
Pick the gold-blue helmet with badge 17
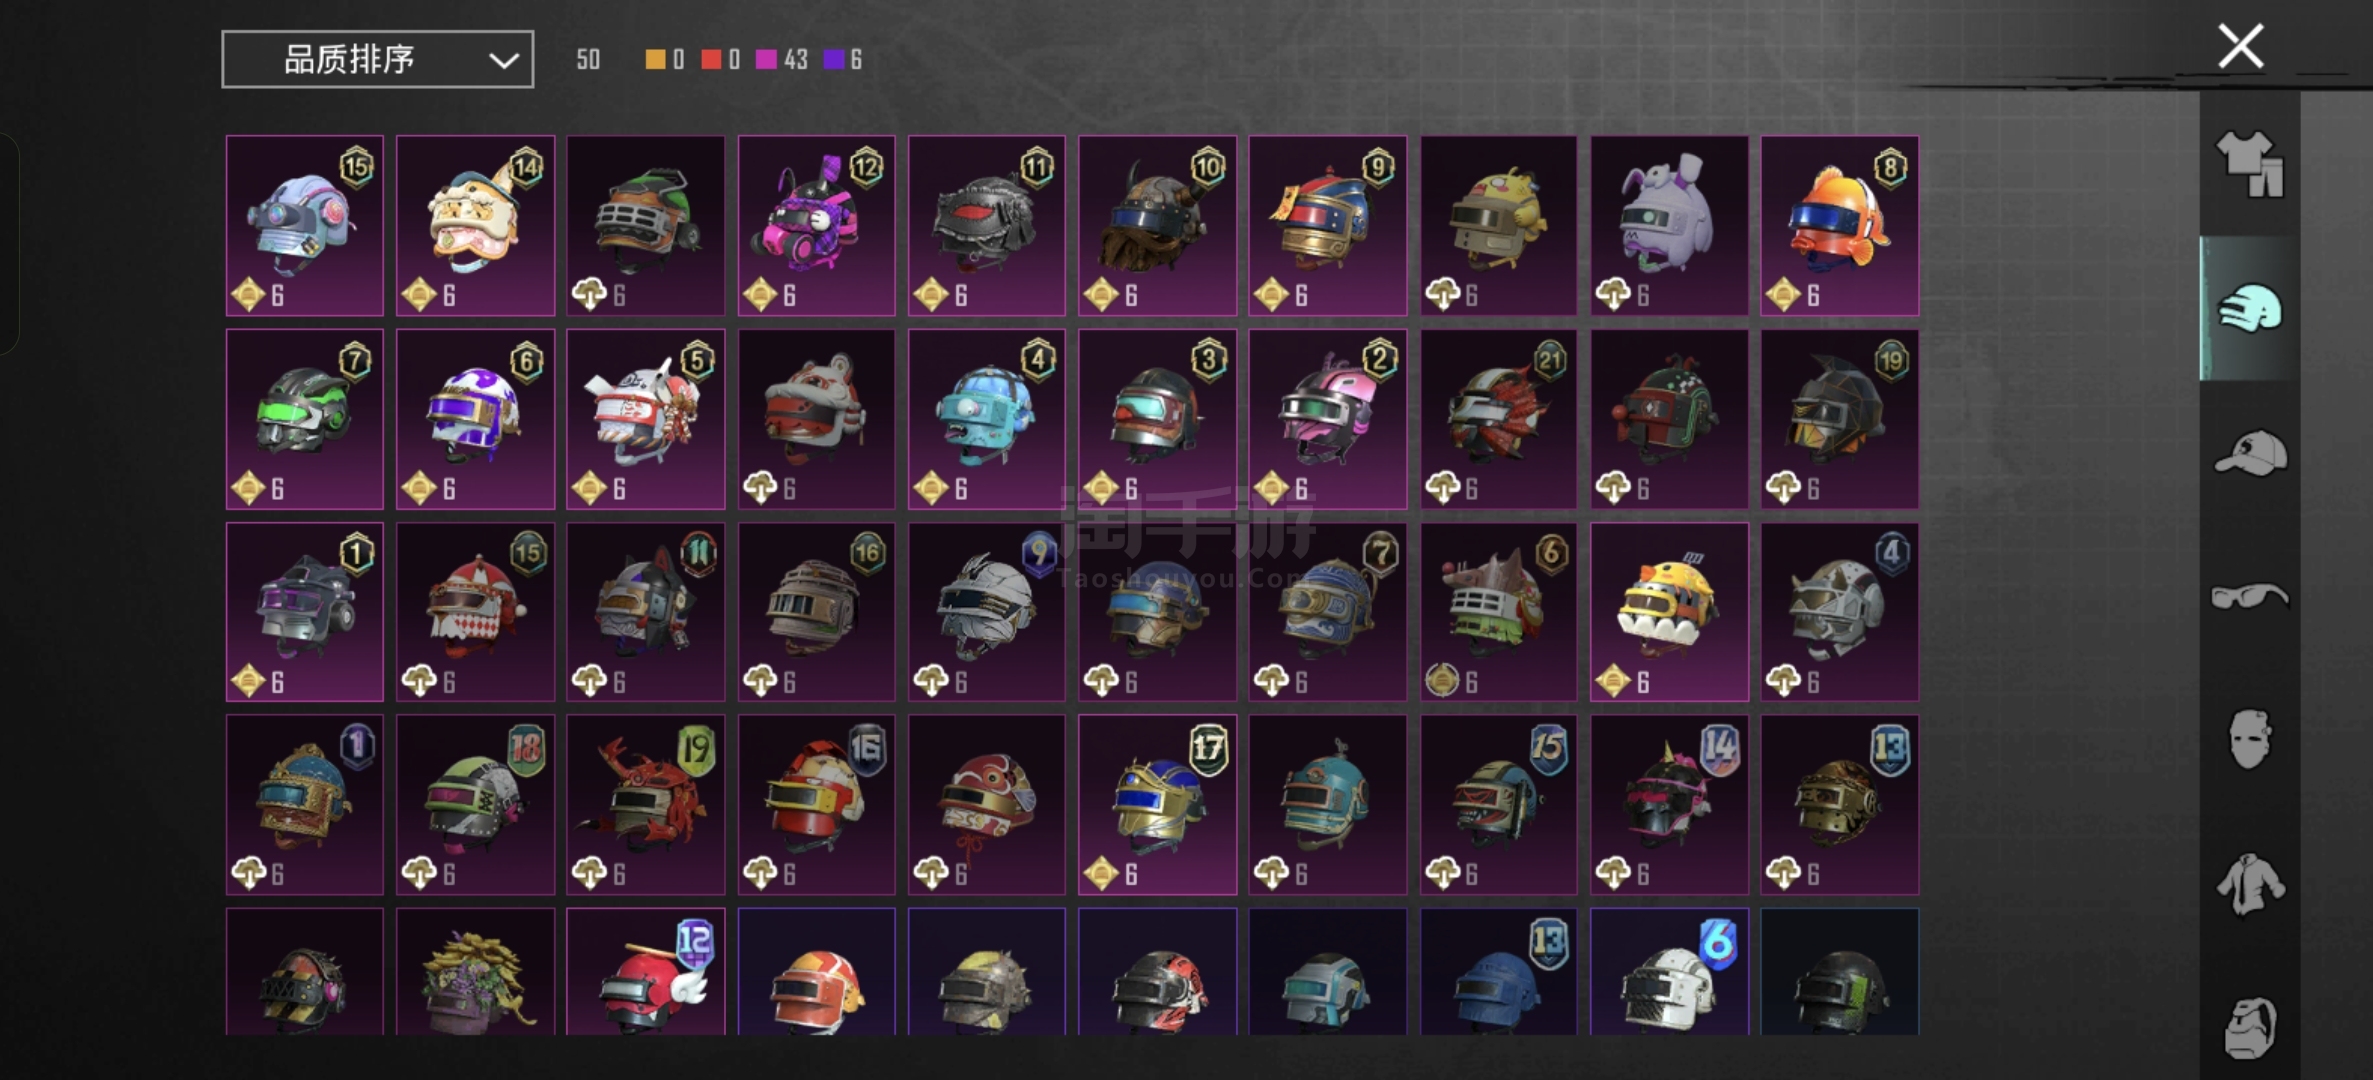(x=1157, y=804)
